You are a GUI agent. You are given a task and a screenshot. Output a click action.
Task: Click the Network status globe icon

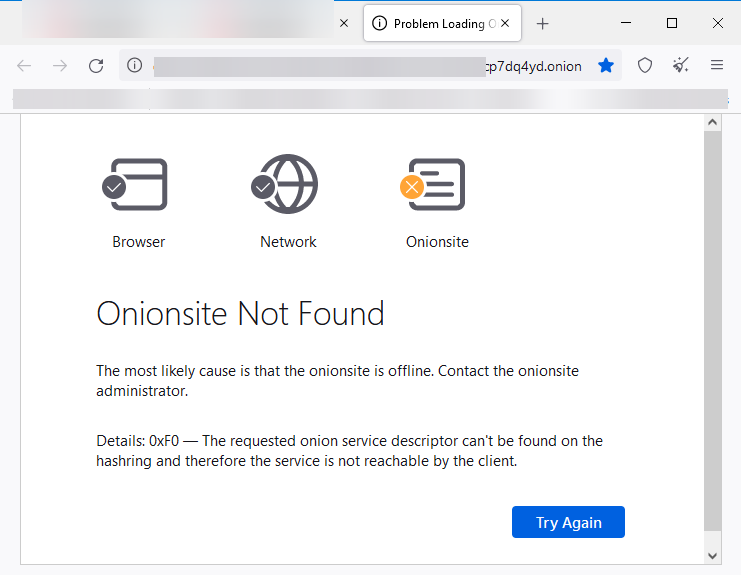tap(285, 185)
